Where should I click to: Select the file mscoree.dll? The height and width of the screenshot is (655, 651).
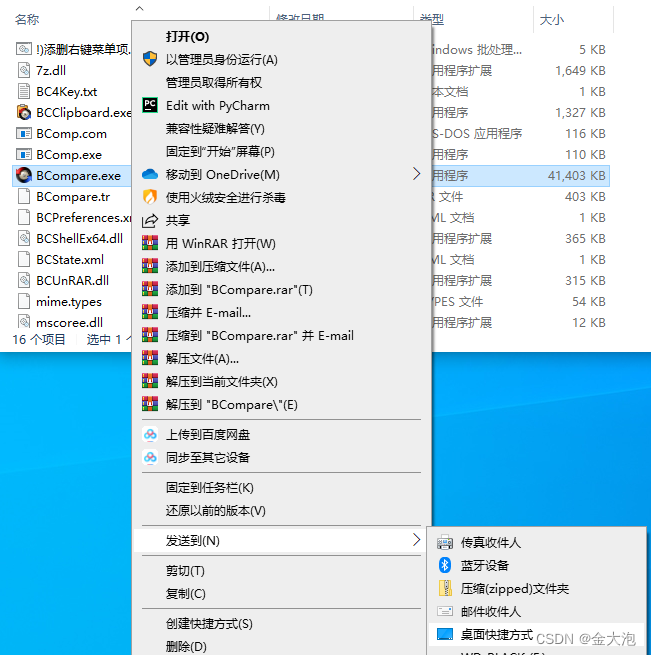coord(69,322)
